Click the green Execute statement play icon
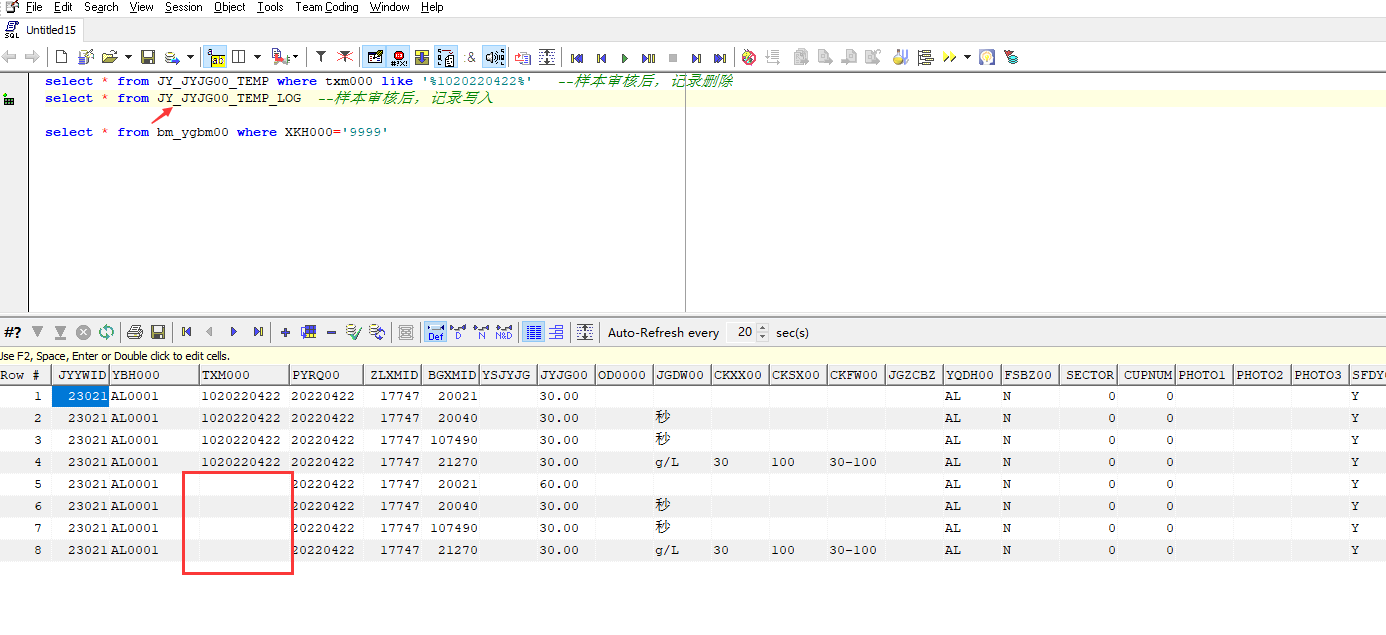The image size is (1386, 635). click(625, 58)
